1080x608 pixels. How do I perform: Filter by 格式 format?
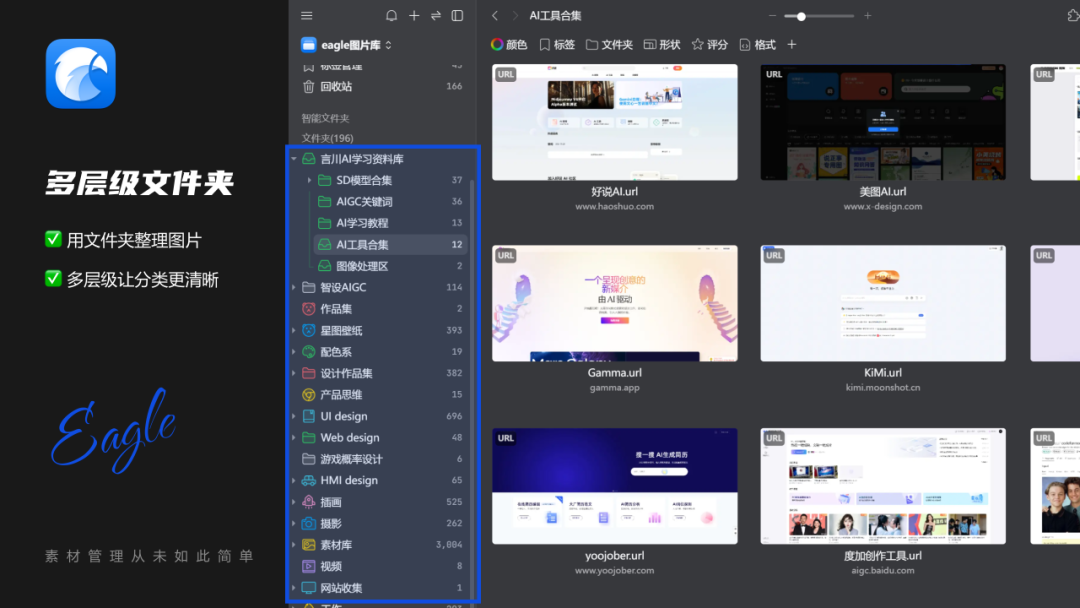pos(757,45)
